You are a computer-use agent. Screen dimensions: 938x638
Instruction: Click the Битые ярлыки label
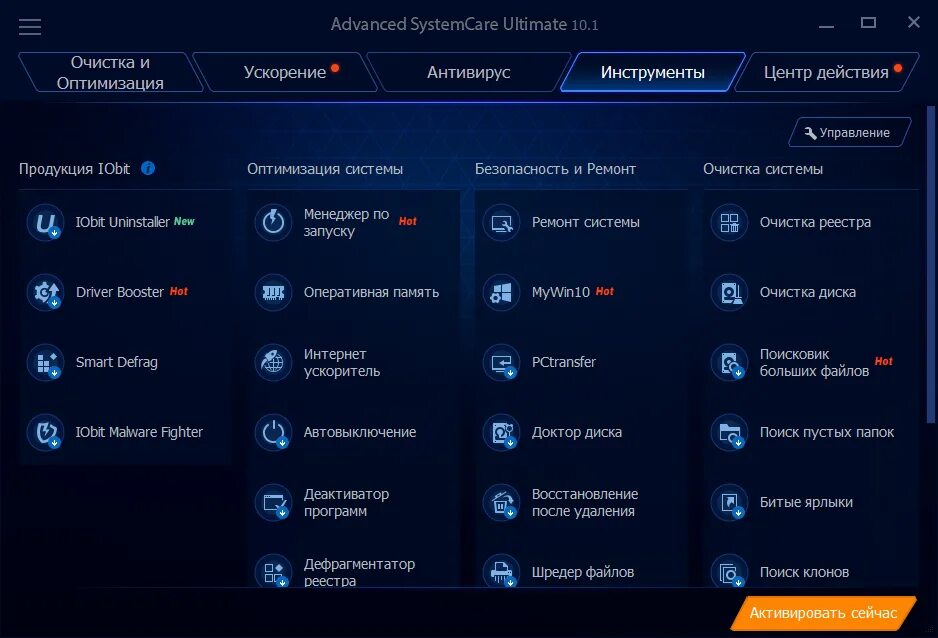click(806, 502)
